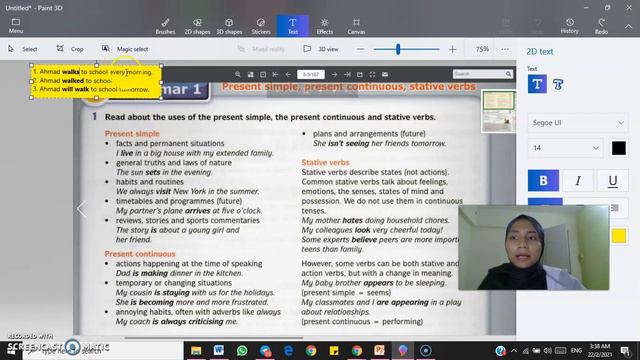Viewport: 640px width, 360px height.
Task: Click the ENG language indicator
Action: tap(576, 351)
